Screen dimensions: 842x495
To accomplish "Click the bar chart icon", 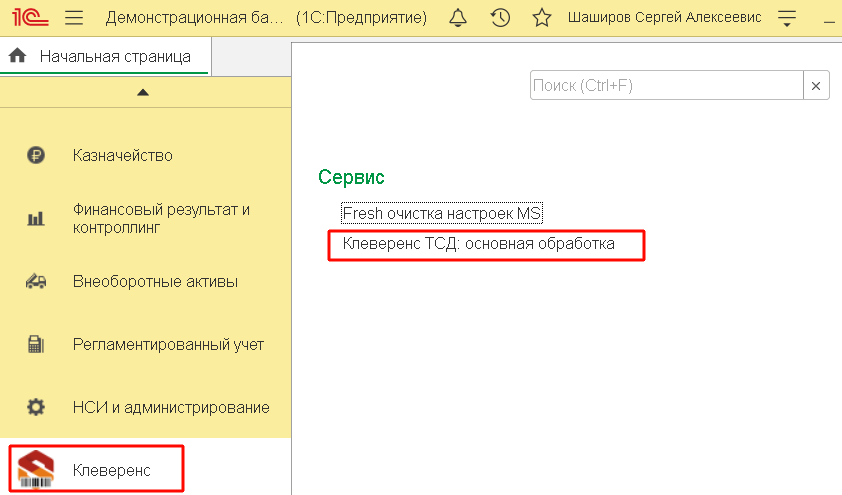I will (36, 219).
